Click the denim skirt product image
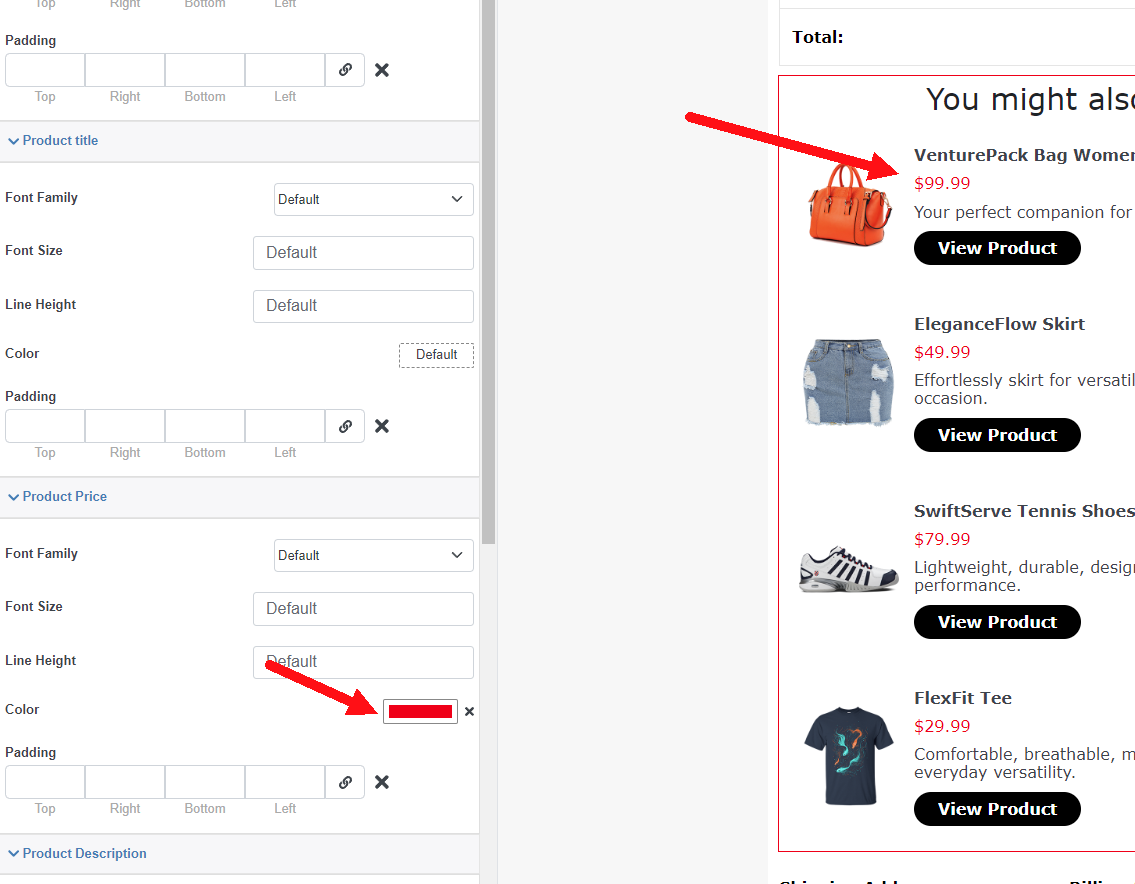Viewport: 1135px width, 884px height. click(x=848, y=382)
